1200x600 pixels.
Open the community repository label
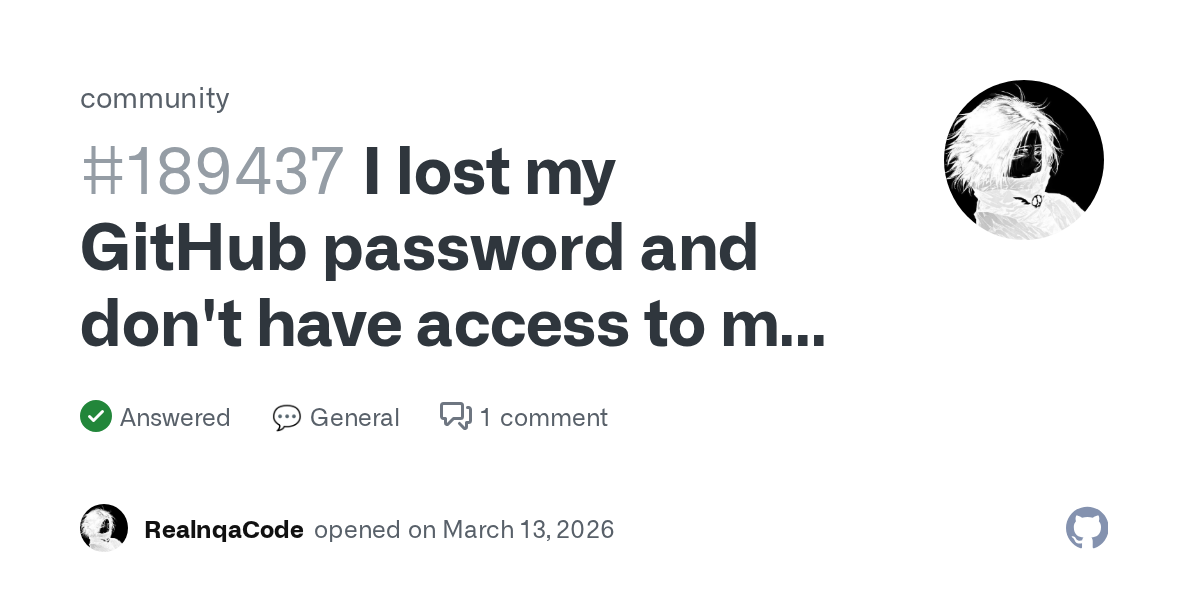click(x=155, y=98)
